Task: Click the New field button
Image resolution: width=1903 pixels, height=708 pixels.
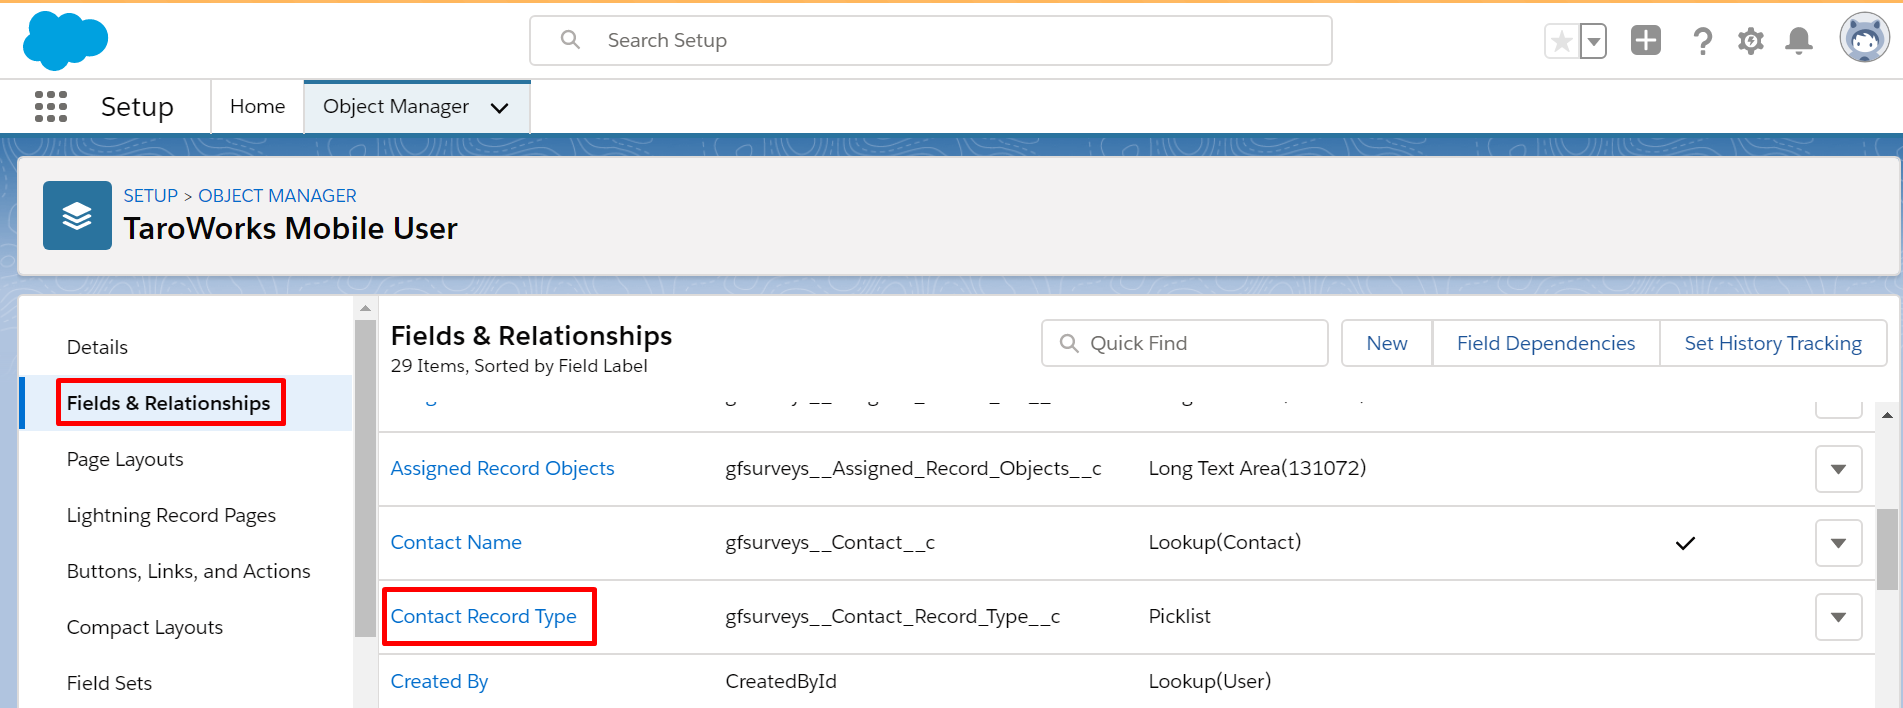Action: tap(1386, 343)
